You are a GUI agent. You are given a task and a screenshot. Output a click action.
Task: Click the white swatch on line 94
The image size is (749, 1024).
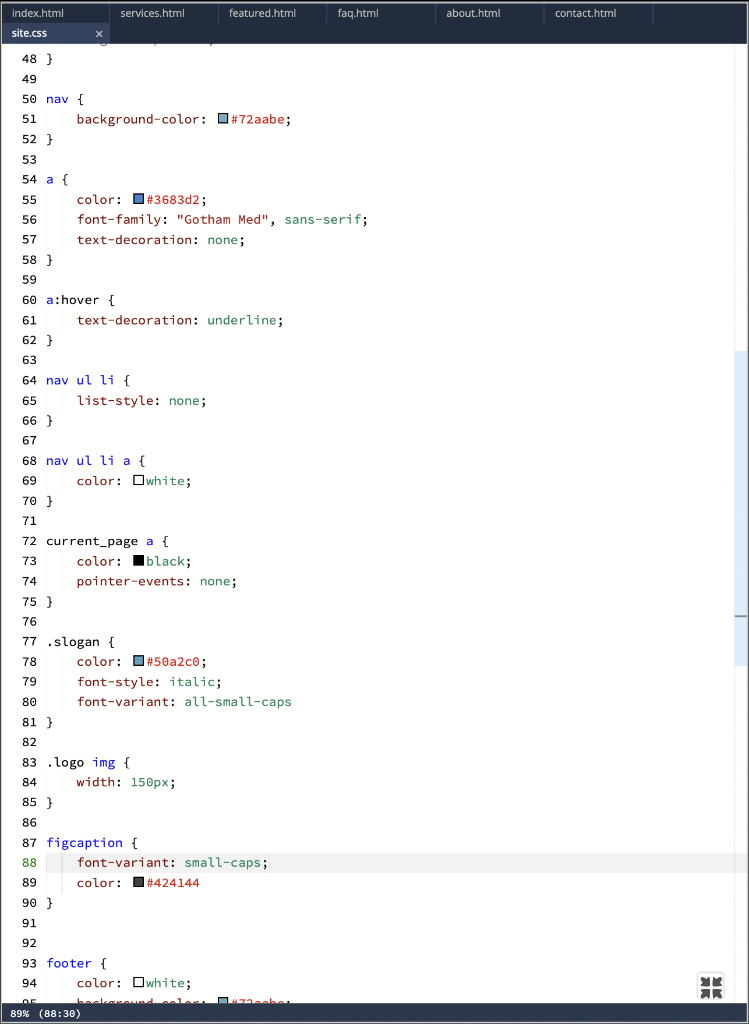[x=138, y=983]
